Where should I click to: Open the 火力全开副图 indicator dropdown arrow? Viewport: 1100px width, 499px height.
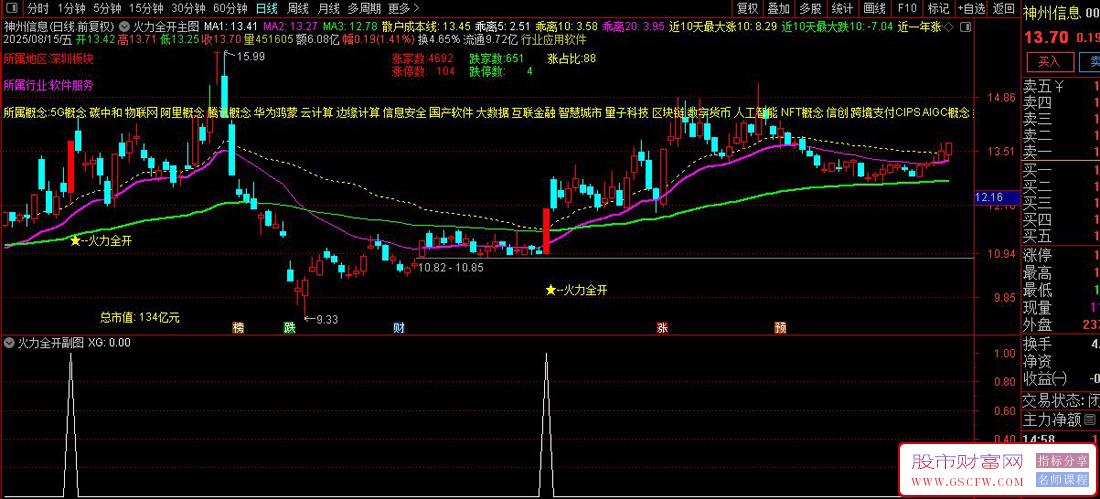pos(9,342)
